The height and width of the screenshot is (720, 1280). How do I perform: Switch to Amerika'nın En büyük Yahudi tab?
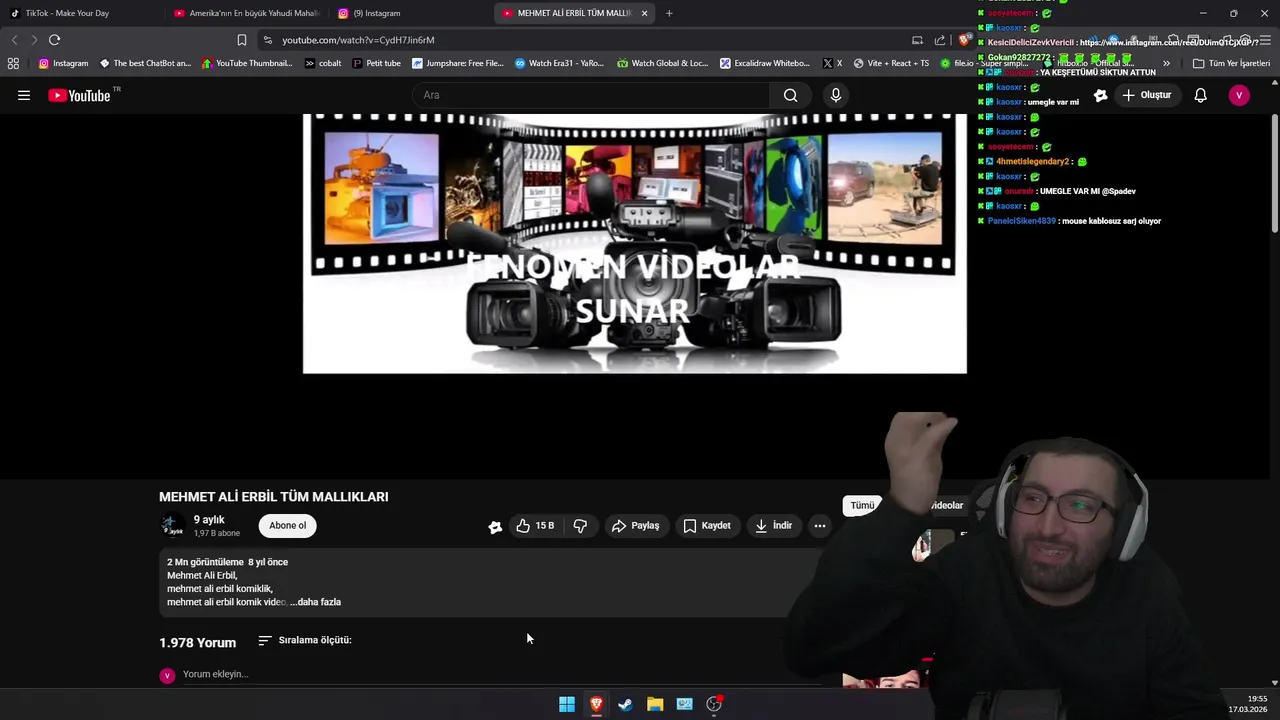pos(248,13)
